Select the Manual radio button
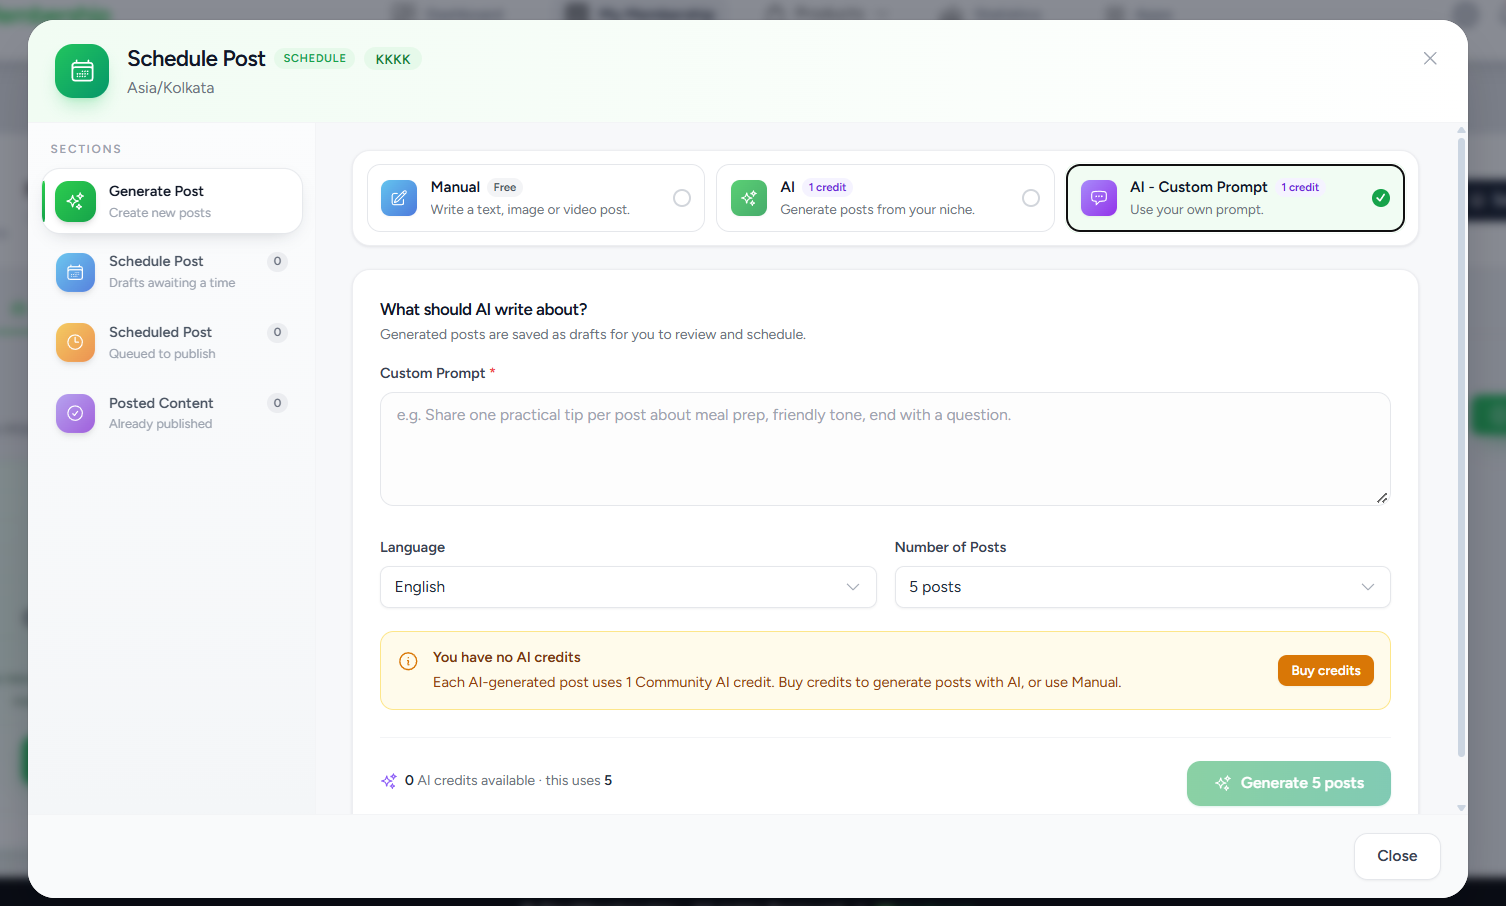 tap(682, 198)
